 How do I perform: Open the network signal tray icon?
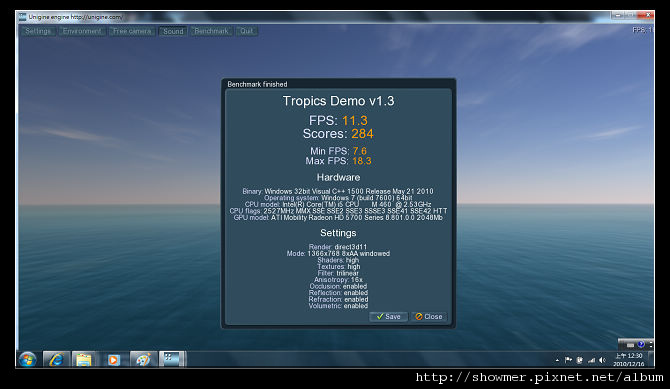(x=591, y=360)
